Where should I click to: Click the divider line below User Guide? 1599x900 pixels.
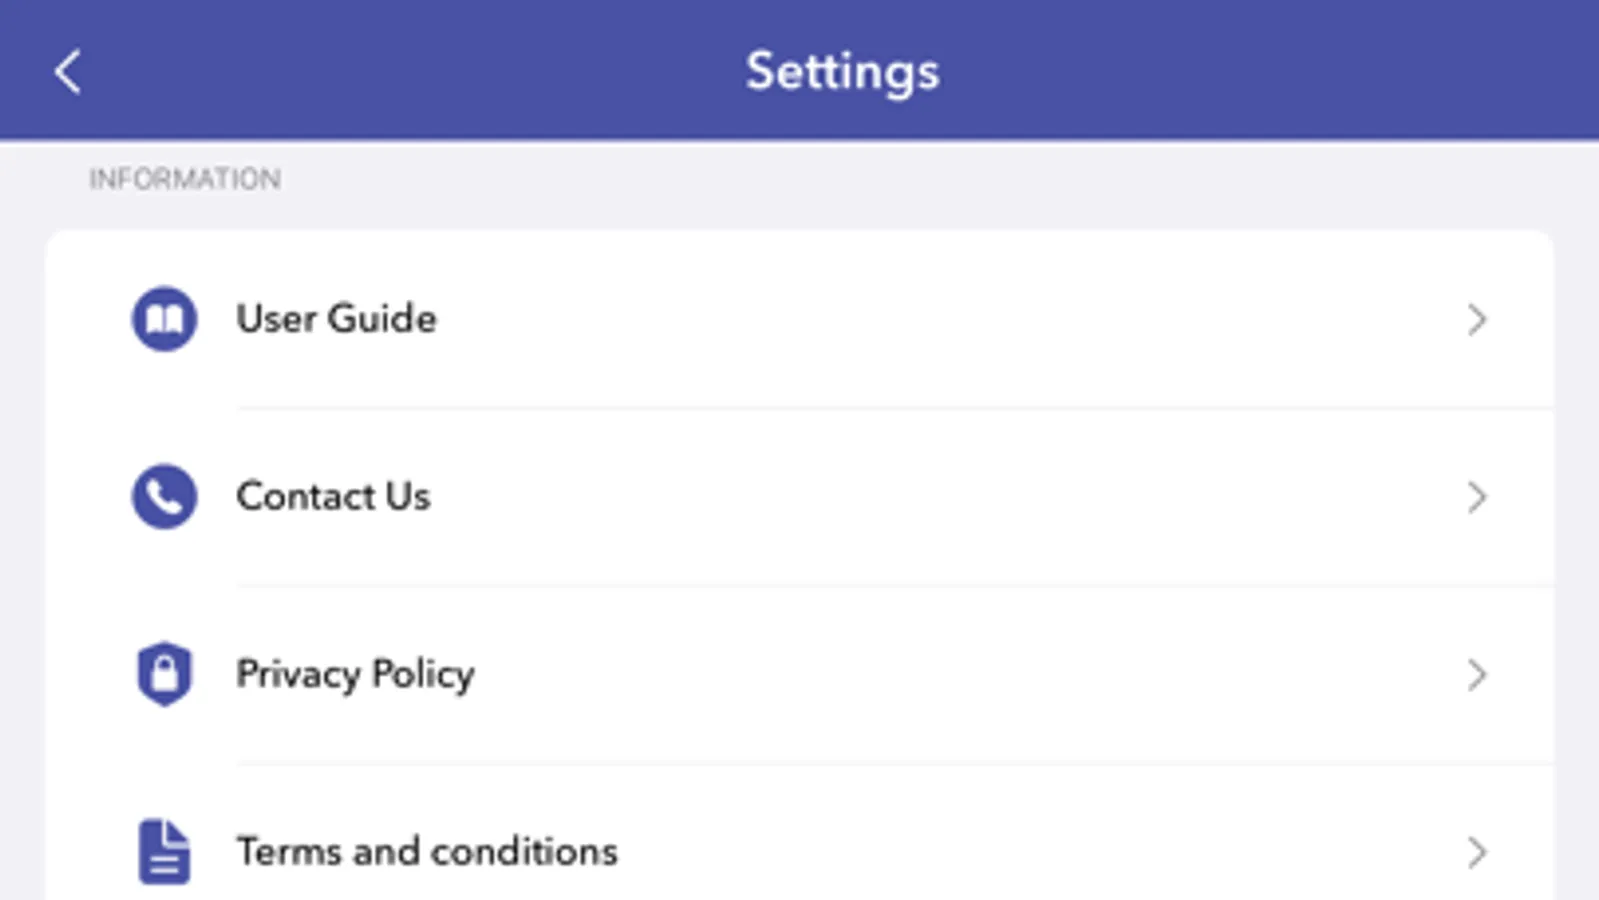[894, 408]
